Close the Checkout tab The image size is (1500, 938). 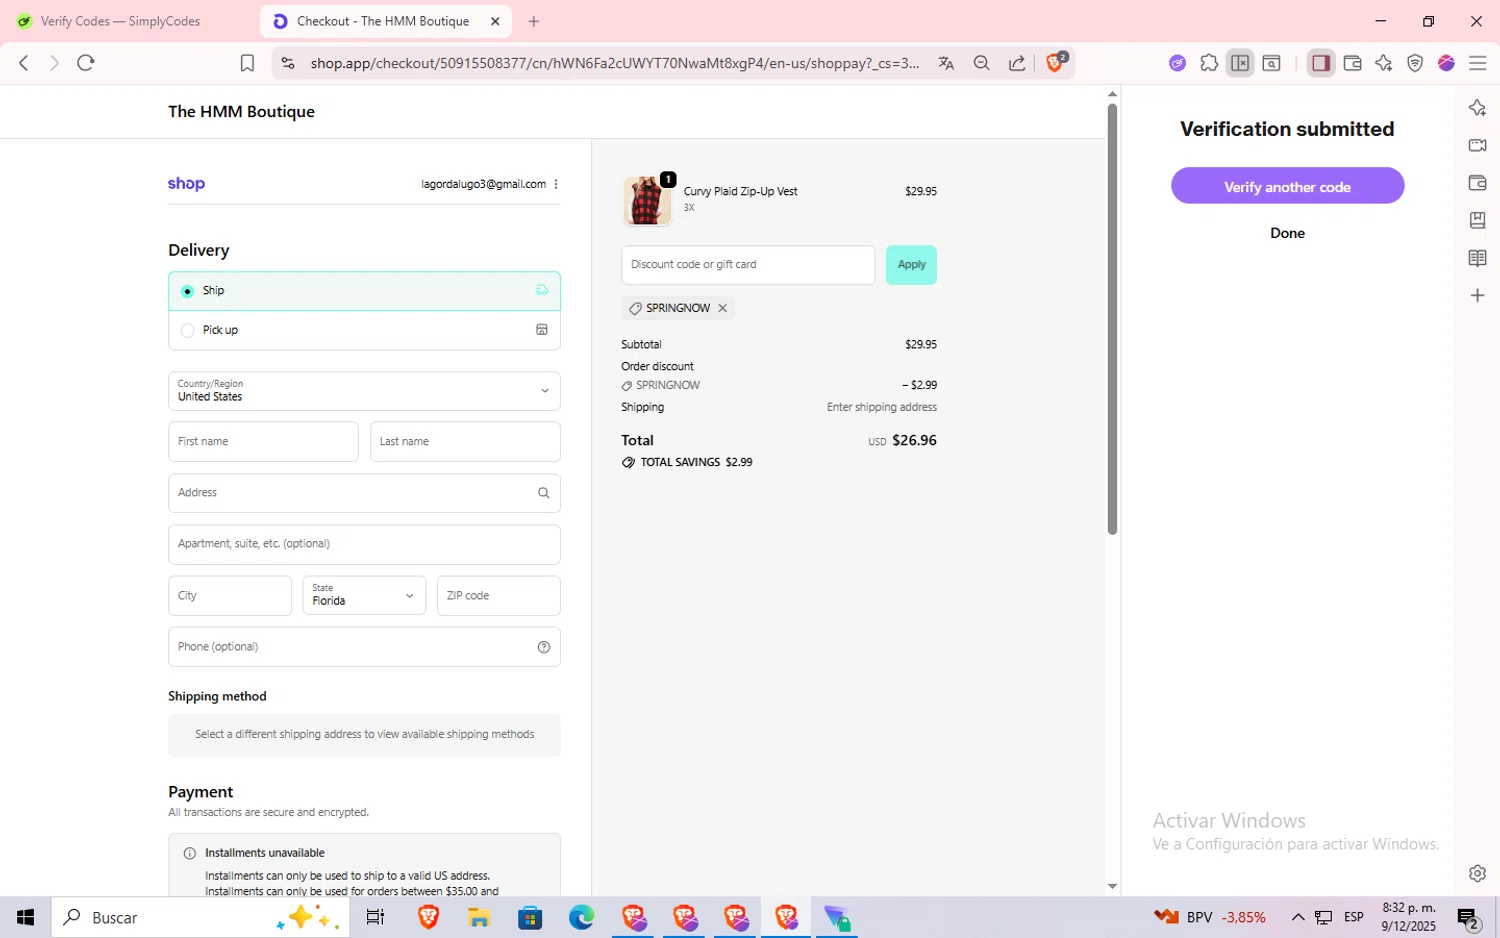point(495,21)
